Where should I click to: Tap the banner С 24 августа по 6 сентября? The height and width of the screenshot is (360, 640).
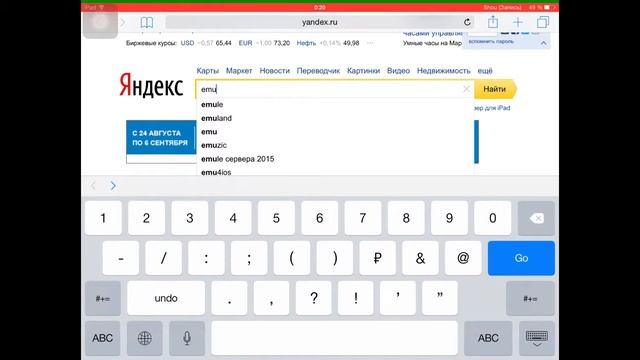click(161, 138)
